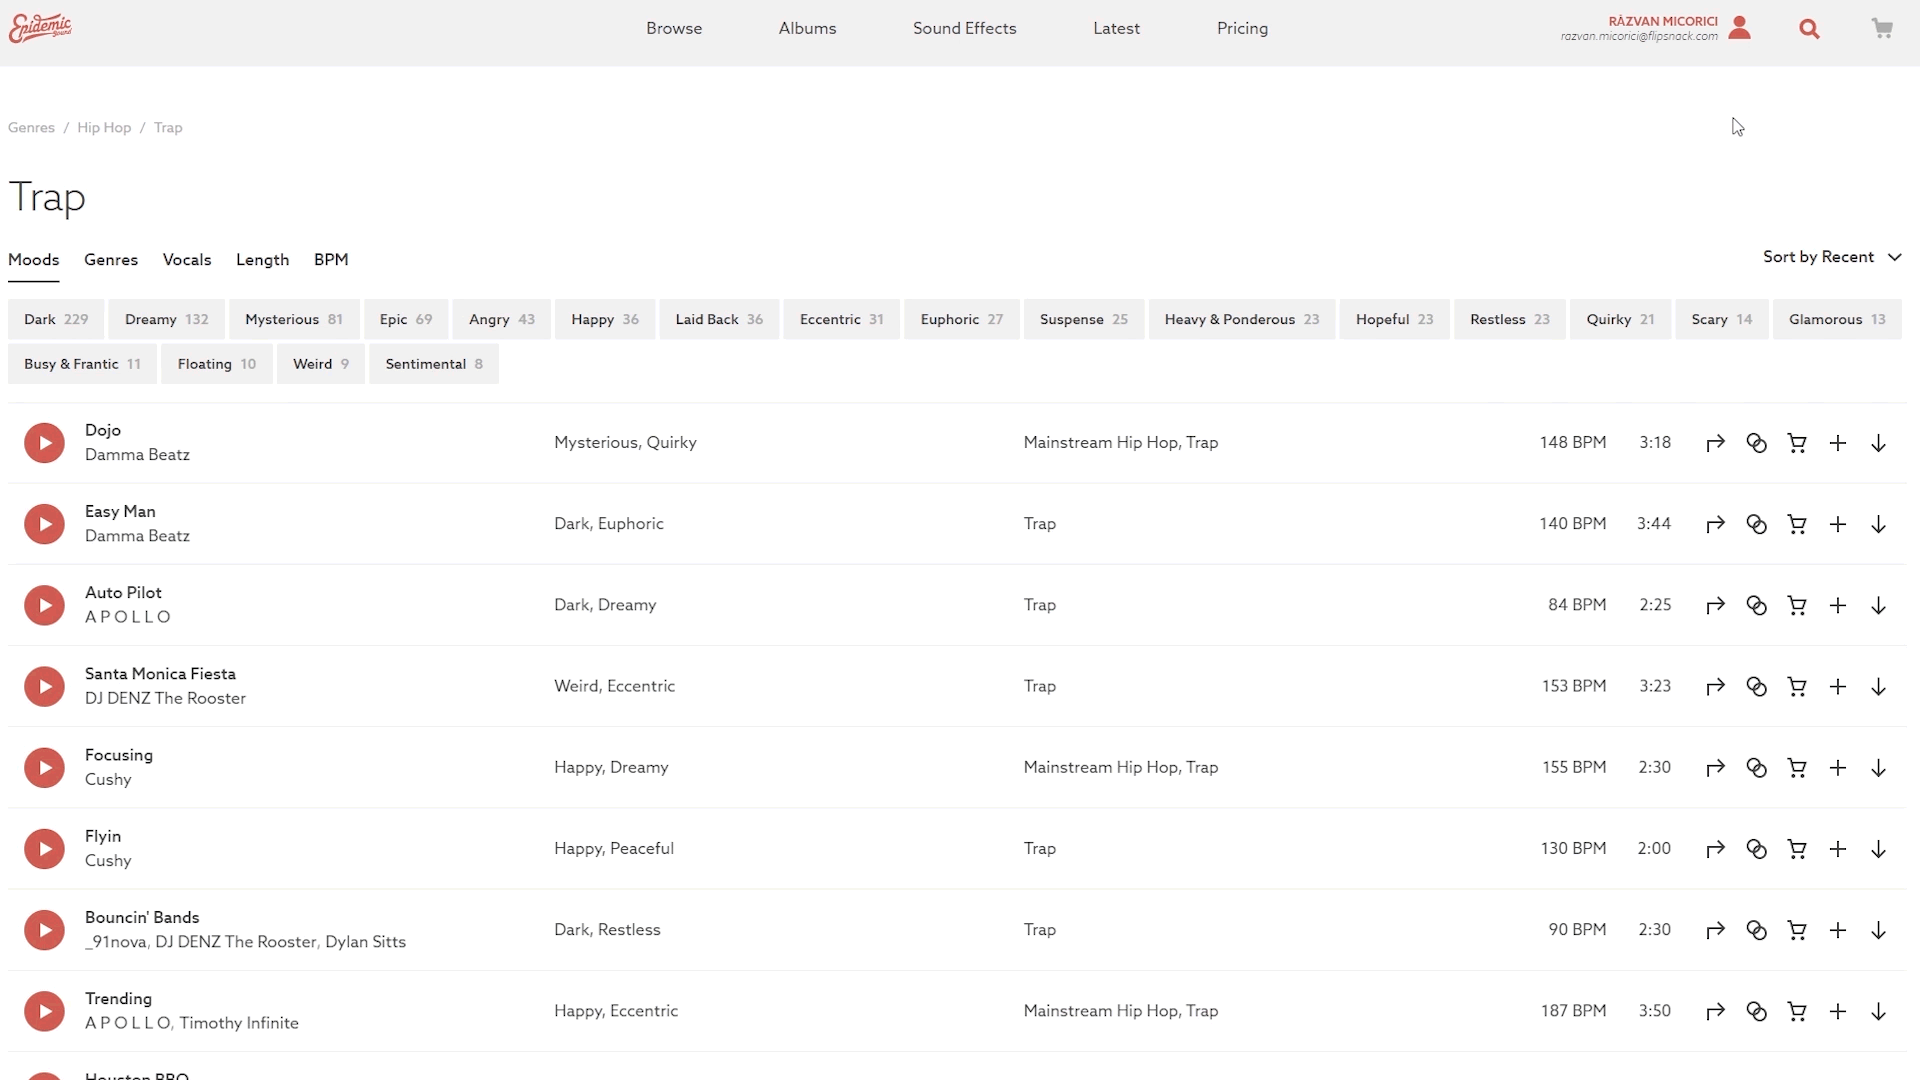Play the Bouncin' Bands track
Image resolution: width=1920 pixels, height=1080 pixels.
pos(44,930)
